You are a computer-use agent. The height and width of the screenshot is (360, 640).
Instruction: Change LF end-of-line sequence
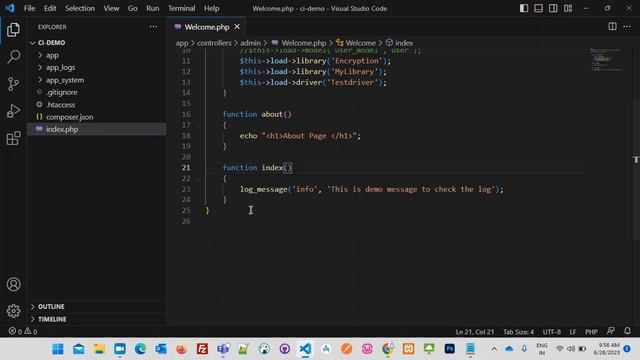coord(573,332)
